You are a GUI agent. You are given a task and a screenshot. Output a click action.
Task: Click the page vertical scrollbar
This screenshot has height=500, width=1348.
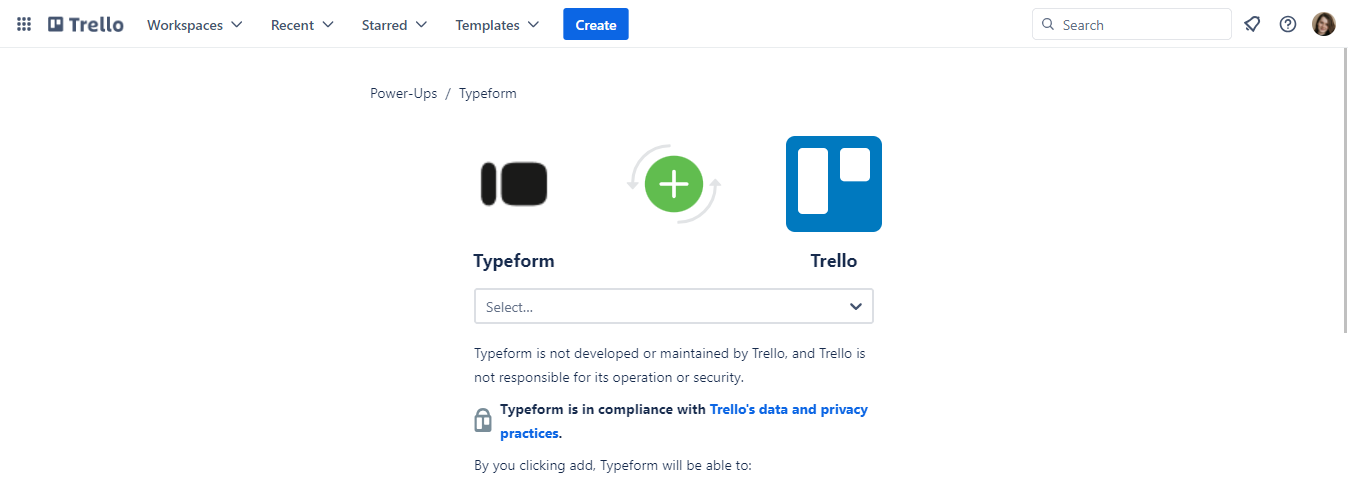1344,190
